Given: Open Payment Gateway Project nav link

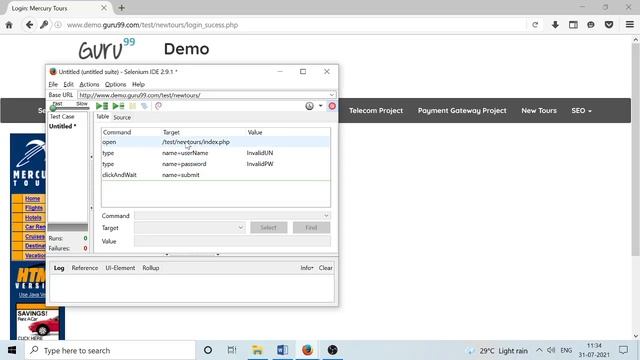Looking at the screenshot, I should (x=462, y=111).
